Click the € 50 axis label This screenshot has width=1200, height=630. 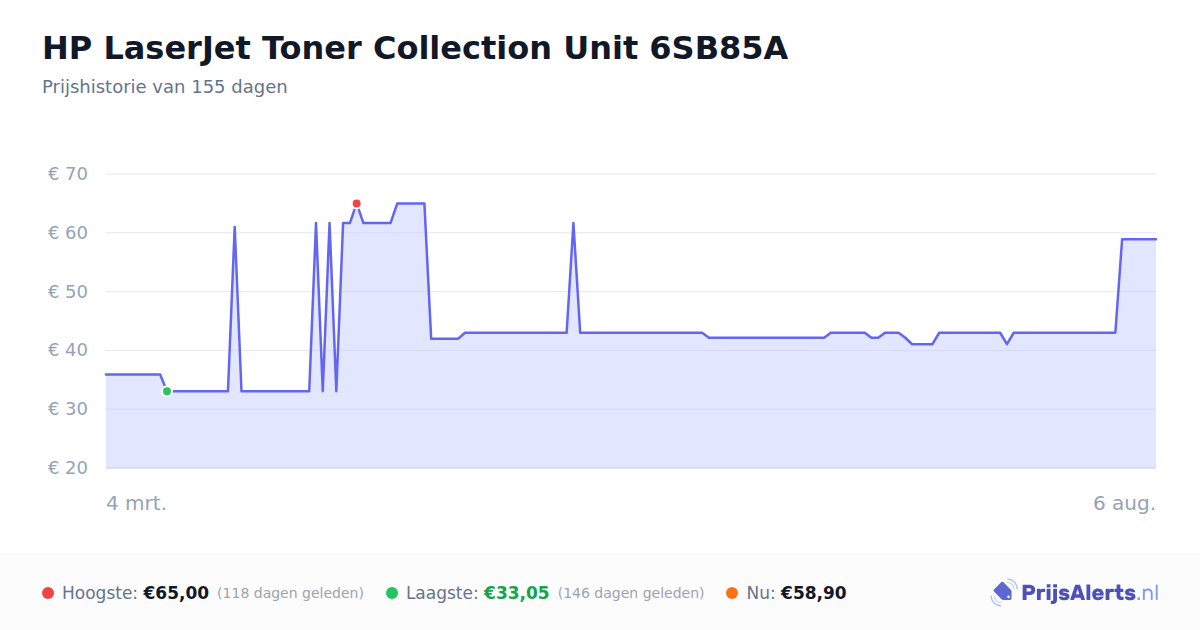[68, 292]
